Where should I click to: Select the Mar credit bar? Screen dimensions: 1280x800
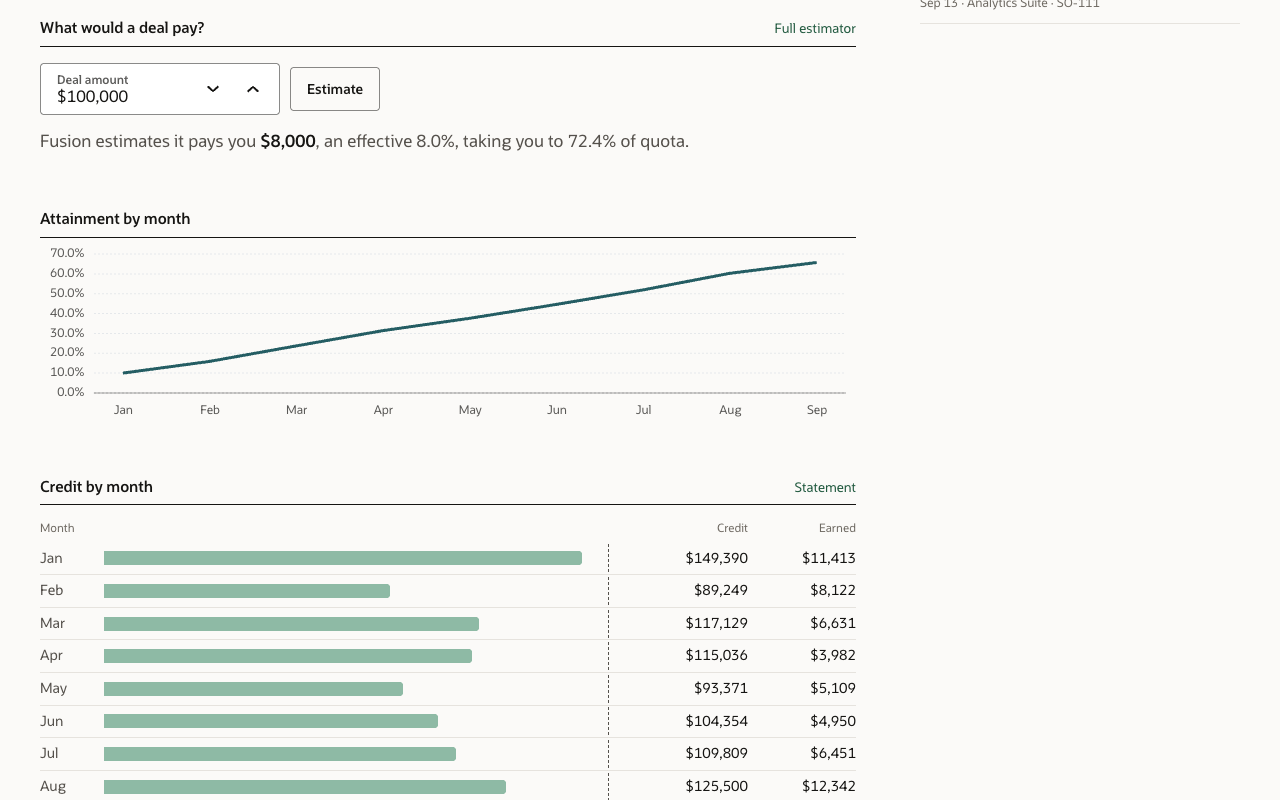(x=291, y=624)
